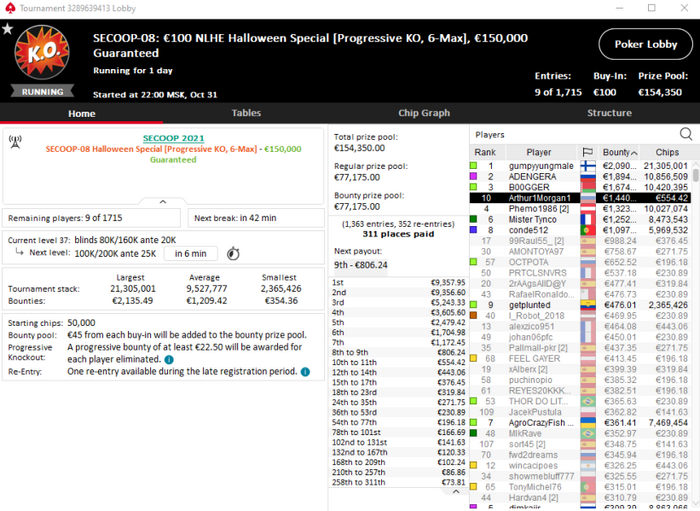This screenshot has width=700, height=511.
Task: Click the info icon beside Re-Entry description
Action: tap(305, 372)
